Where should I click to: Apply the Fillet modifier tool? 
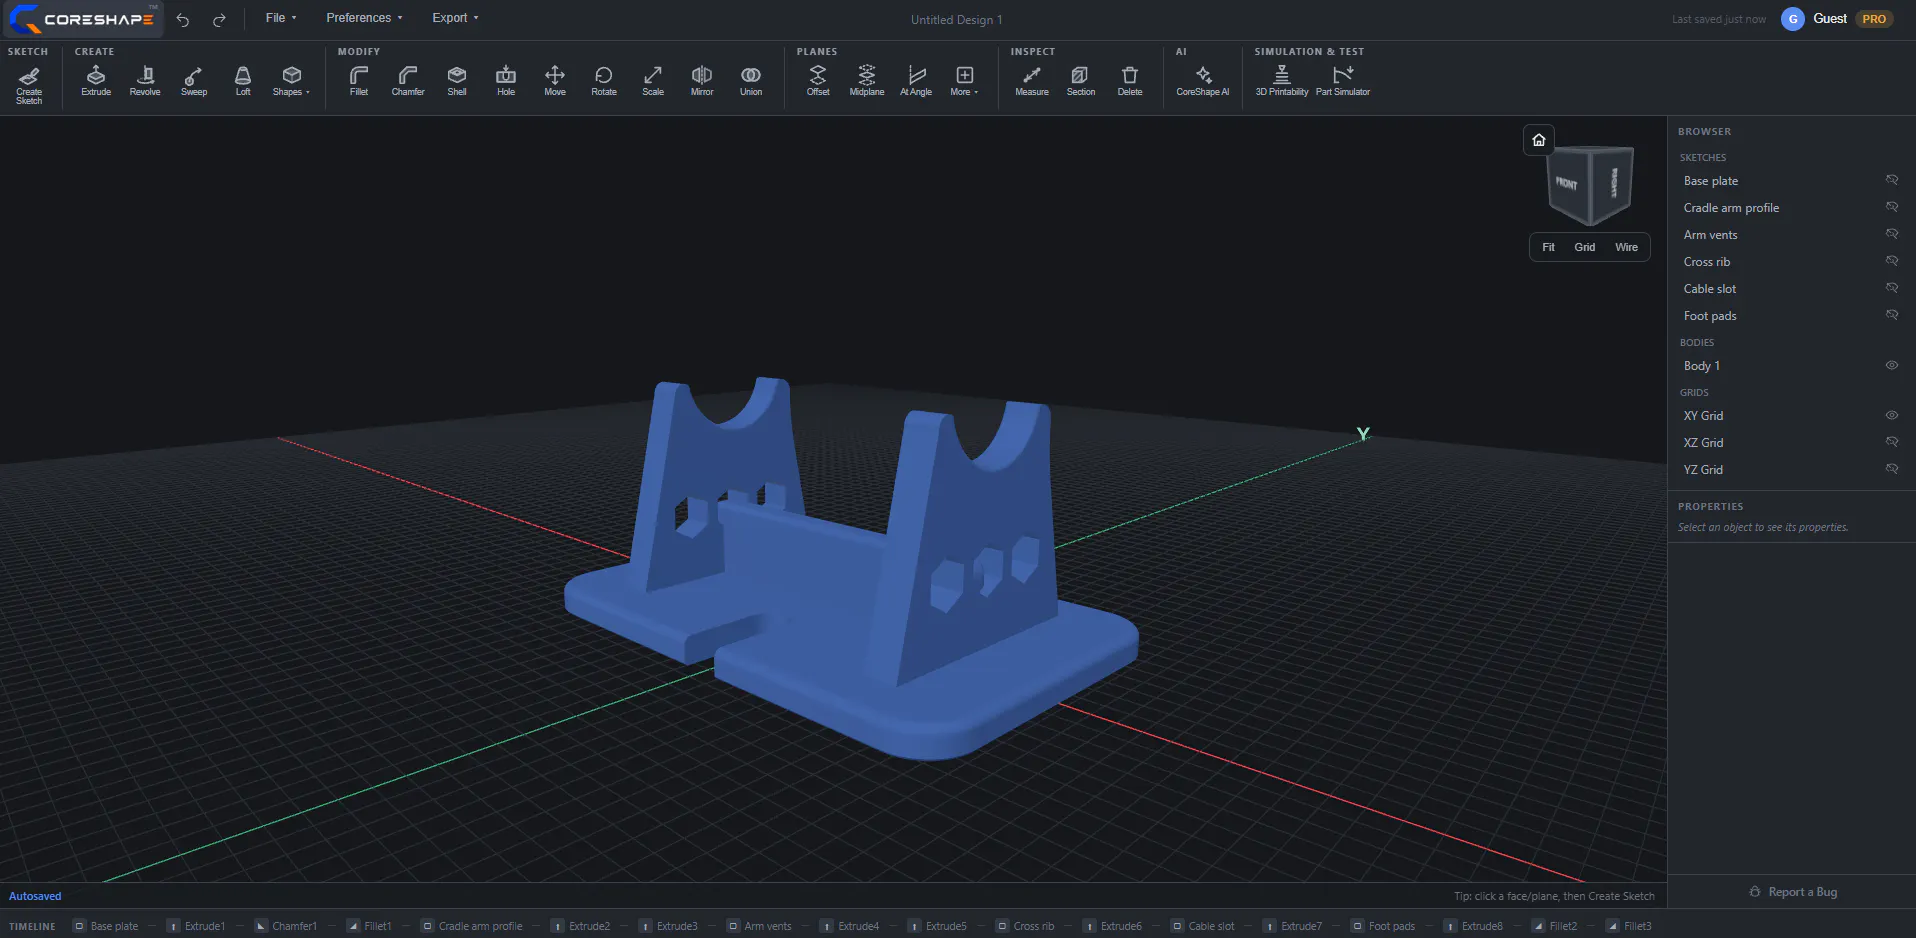pyautogui.click(x=359, y=80)
